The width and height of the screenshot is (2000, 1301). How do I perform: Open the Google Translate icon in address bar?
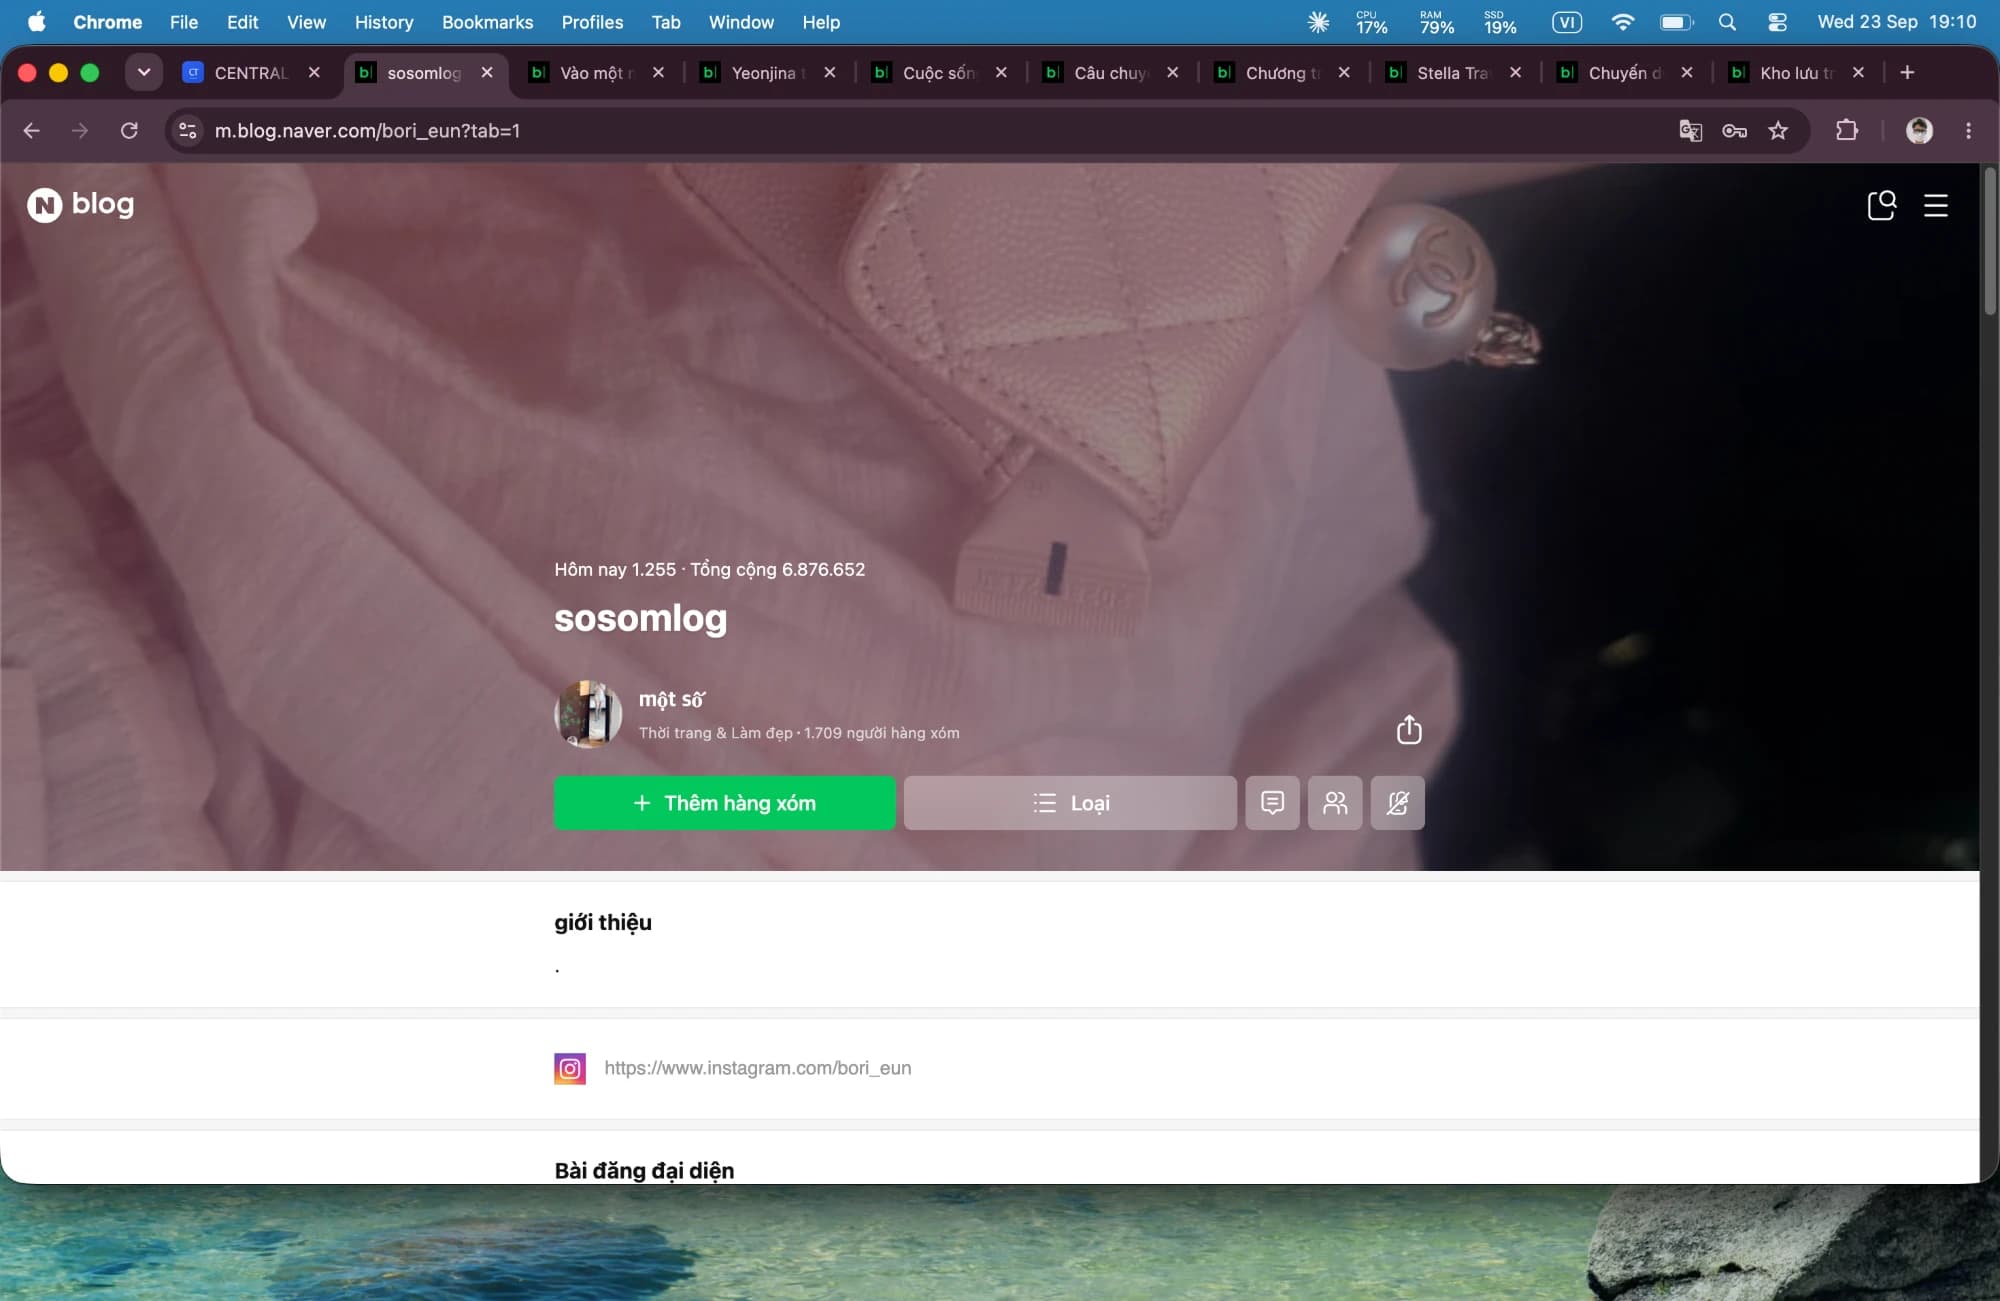(1690, 130)
